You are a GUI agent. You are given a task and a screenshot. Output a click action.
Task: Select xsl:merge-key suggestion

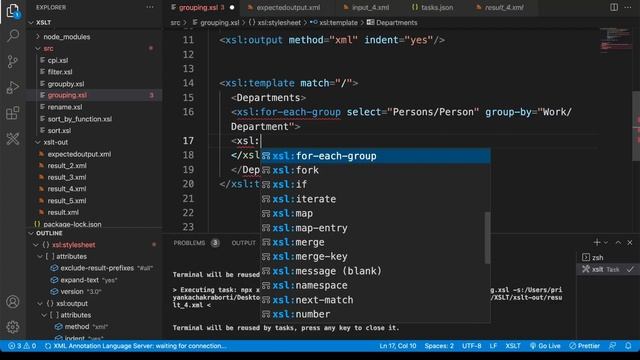point(376,257)
